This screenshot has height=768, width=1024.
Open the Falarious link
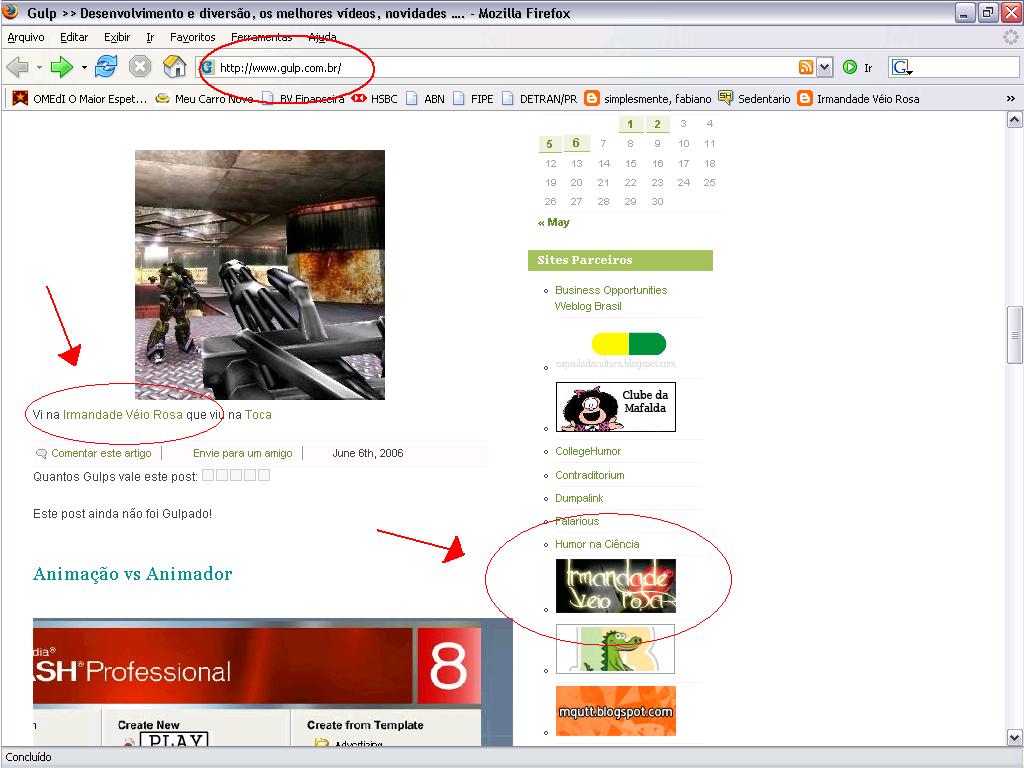[x=577, y=521]
